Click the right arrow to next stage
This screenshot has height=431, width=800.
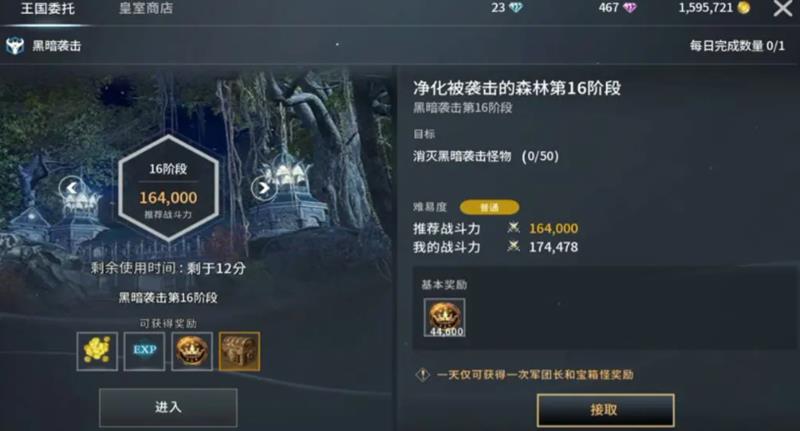[264, 188]
